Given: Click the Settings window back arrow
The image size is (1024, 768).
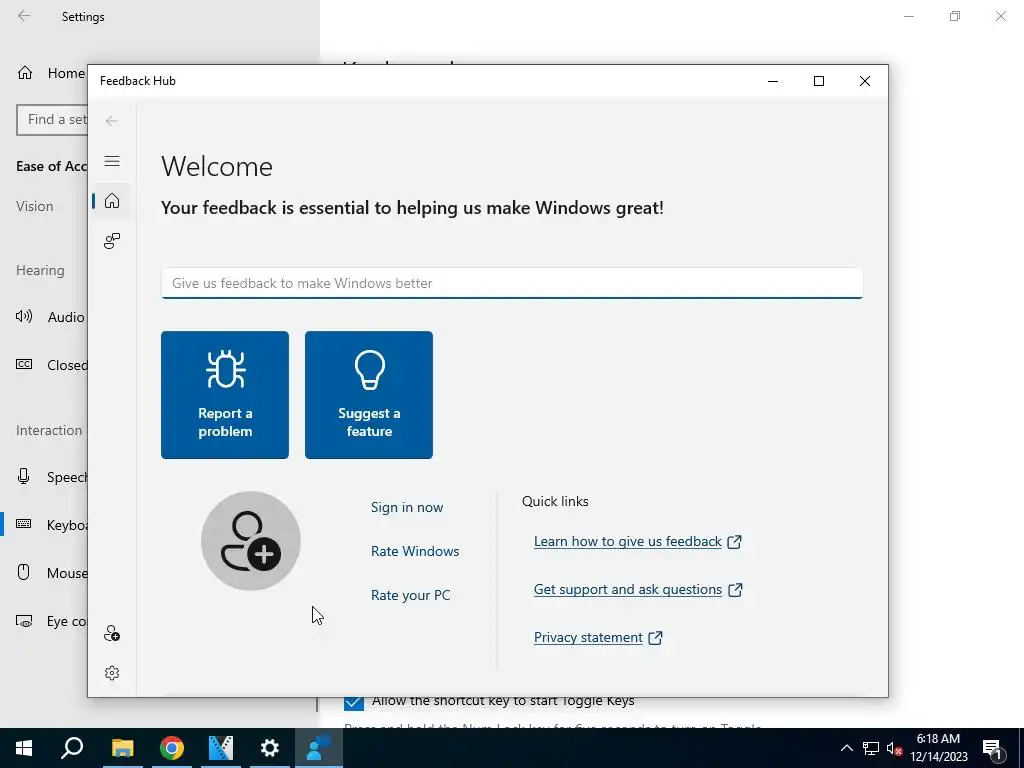Looking at the screenshot, I should pyautogui.click(x=24, y=16).
